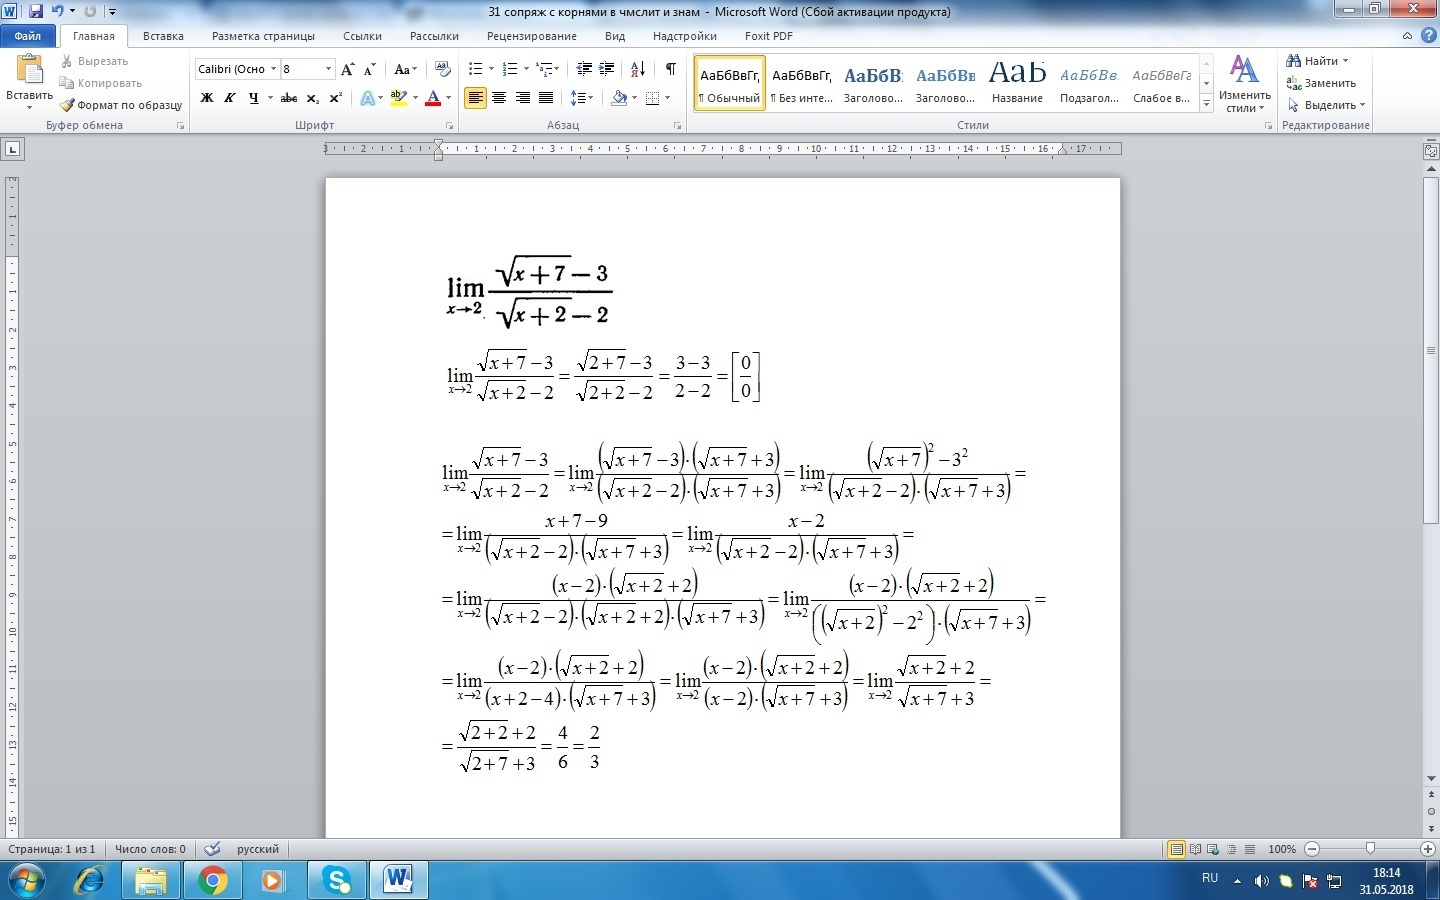Image resolution: width=1440 pixels, height=900 pixels.
Task: Switch to the Вставка tab
Action: [163, 36]
